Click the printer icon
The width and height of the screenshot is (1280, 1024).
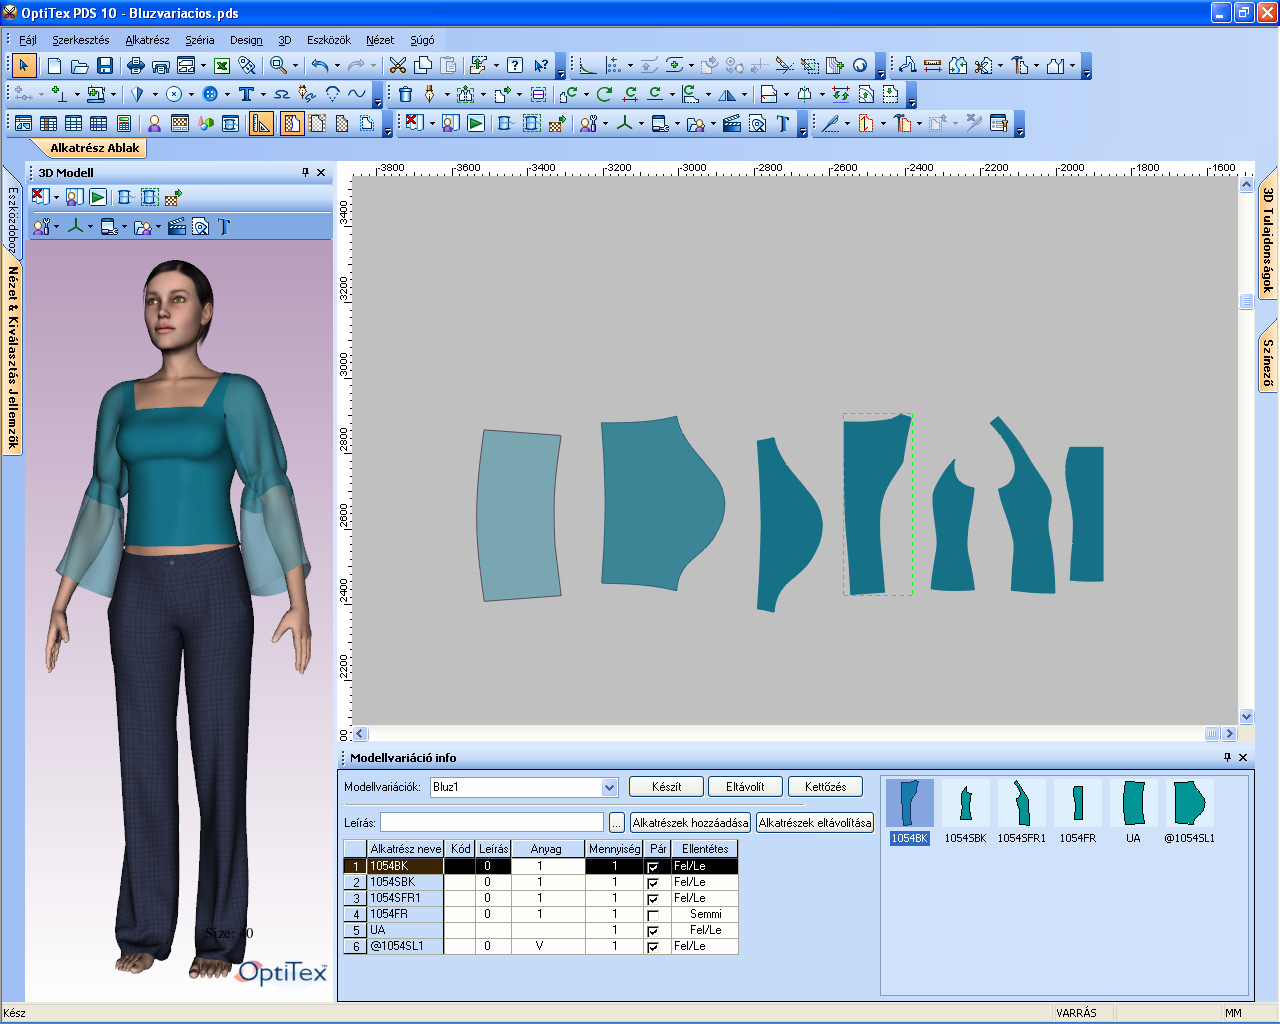(x=135, y=66)
